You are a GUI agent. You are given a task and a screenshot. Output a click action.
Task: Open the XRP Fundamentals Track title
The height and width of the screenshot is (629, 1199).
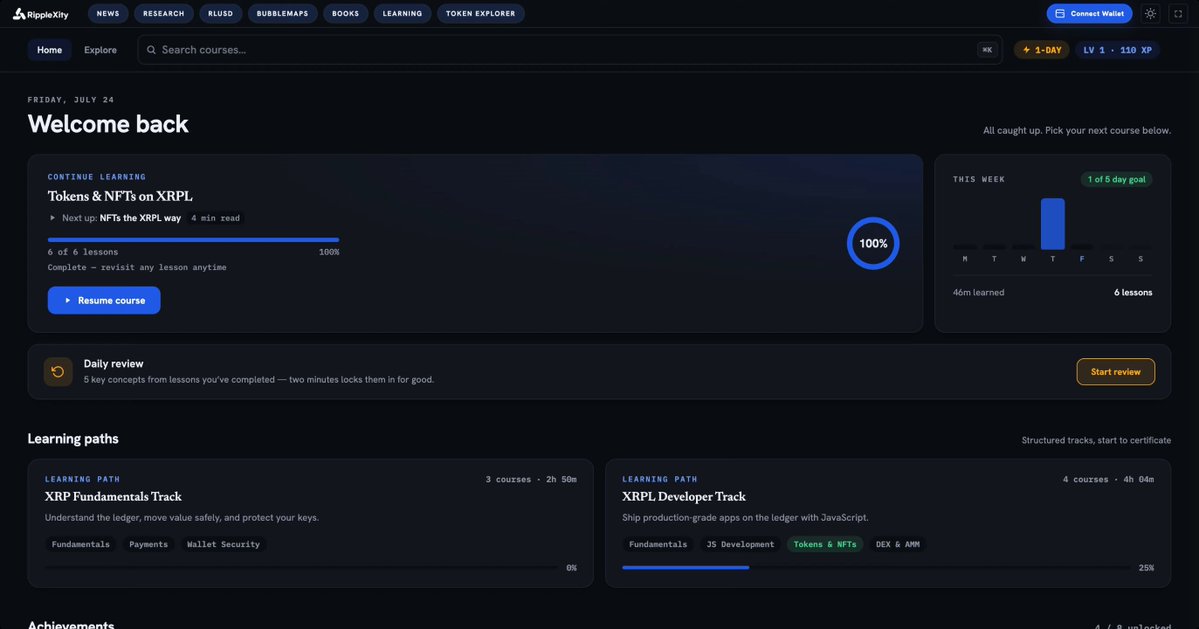coord(113,497)
